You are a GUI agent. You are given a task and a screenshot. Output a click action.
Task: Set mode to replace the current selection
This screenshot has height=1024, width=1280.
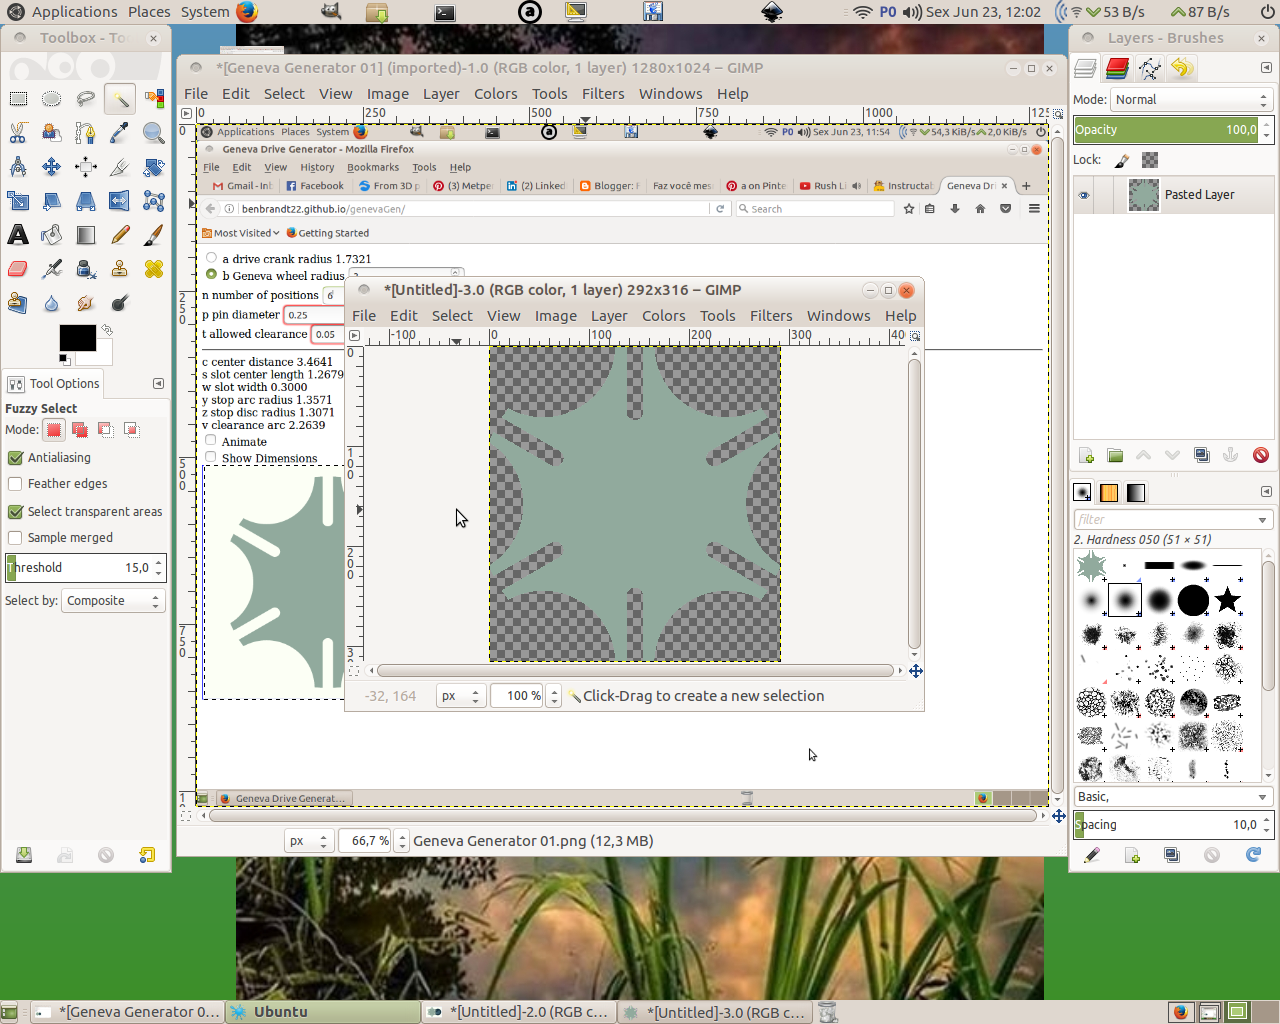point(54,430)
